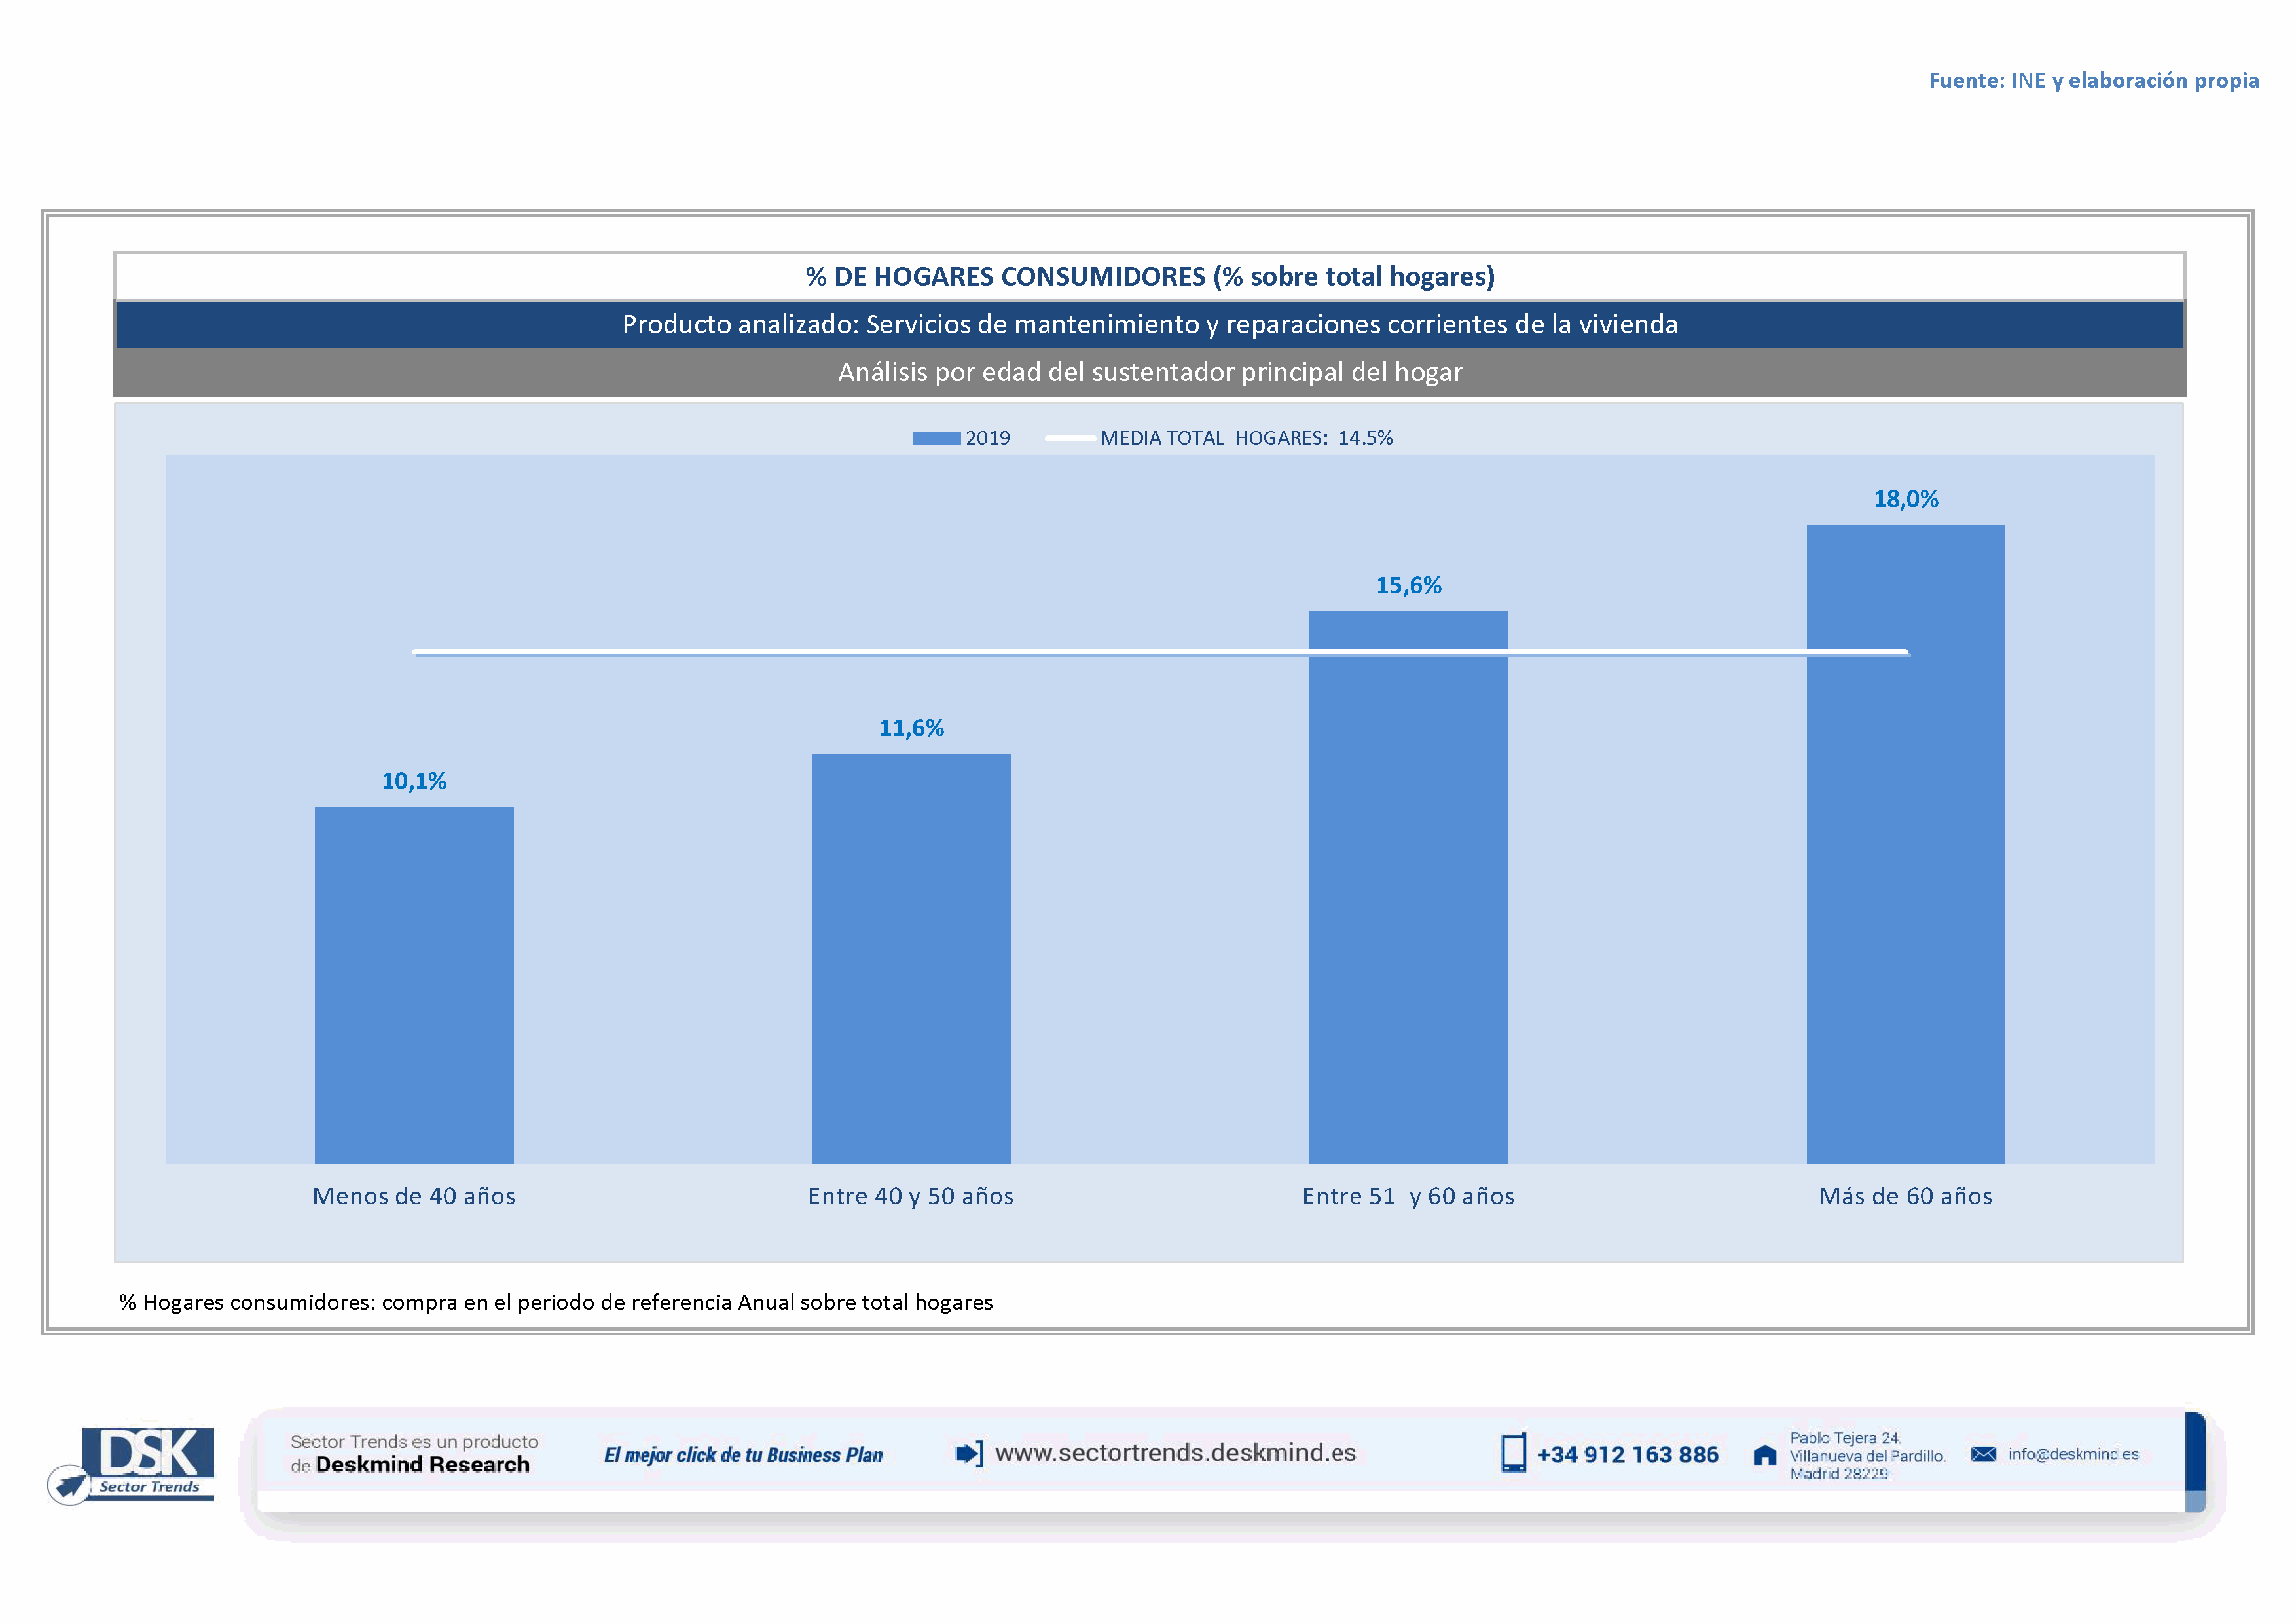Screen dimensions: 2296x1624
Task: Open the www.sectortrends.deskmind.es link
Action: pyautogui.click(x=1175, y=1452)
